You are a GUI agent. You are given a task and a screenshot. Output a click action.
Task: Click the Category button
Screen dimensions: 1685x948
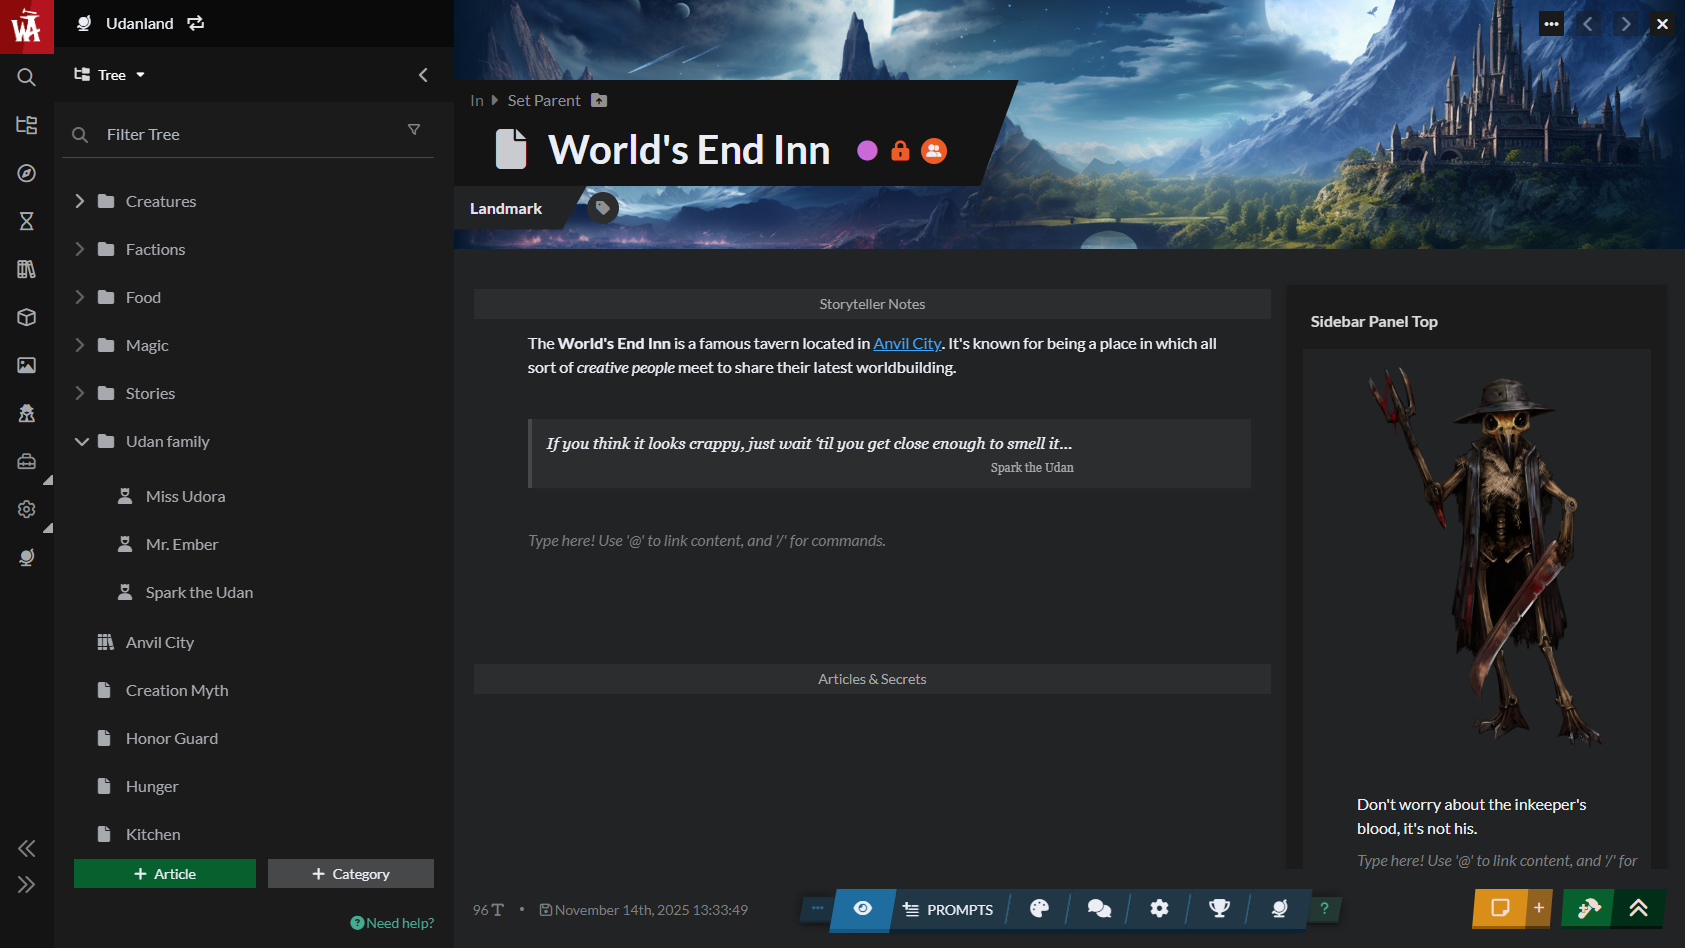coord(351,873)
